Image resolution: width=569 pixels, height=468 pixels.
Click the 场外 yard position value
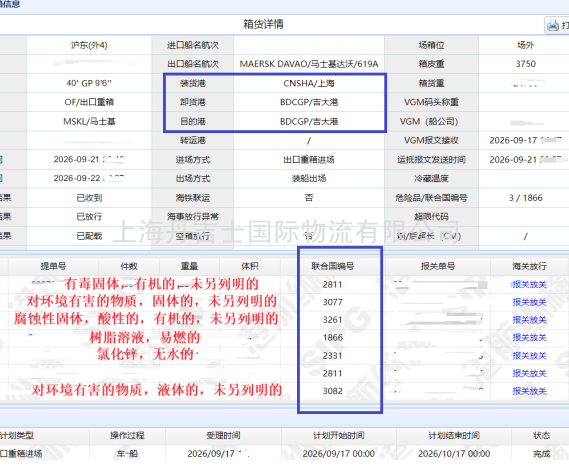[x=525, y=45]
